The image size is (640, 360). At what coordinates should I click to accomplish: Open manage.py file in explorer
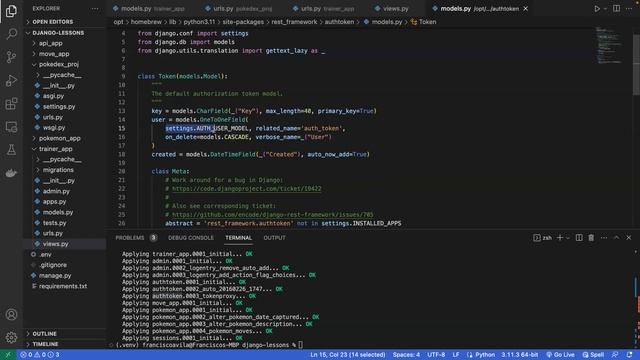55,276
